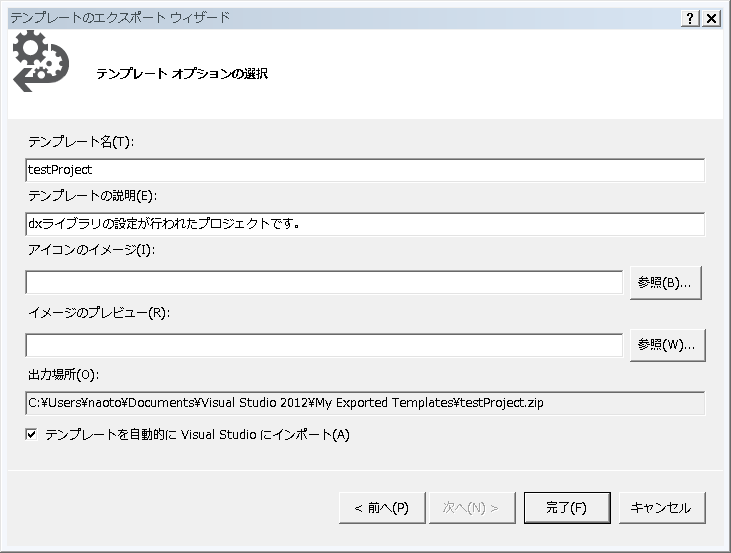731x553 pixels.
Task: Click the preview image path field
Action: [x=324, y=345]
